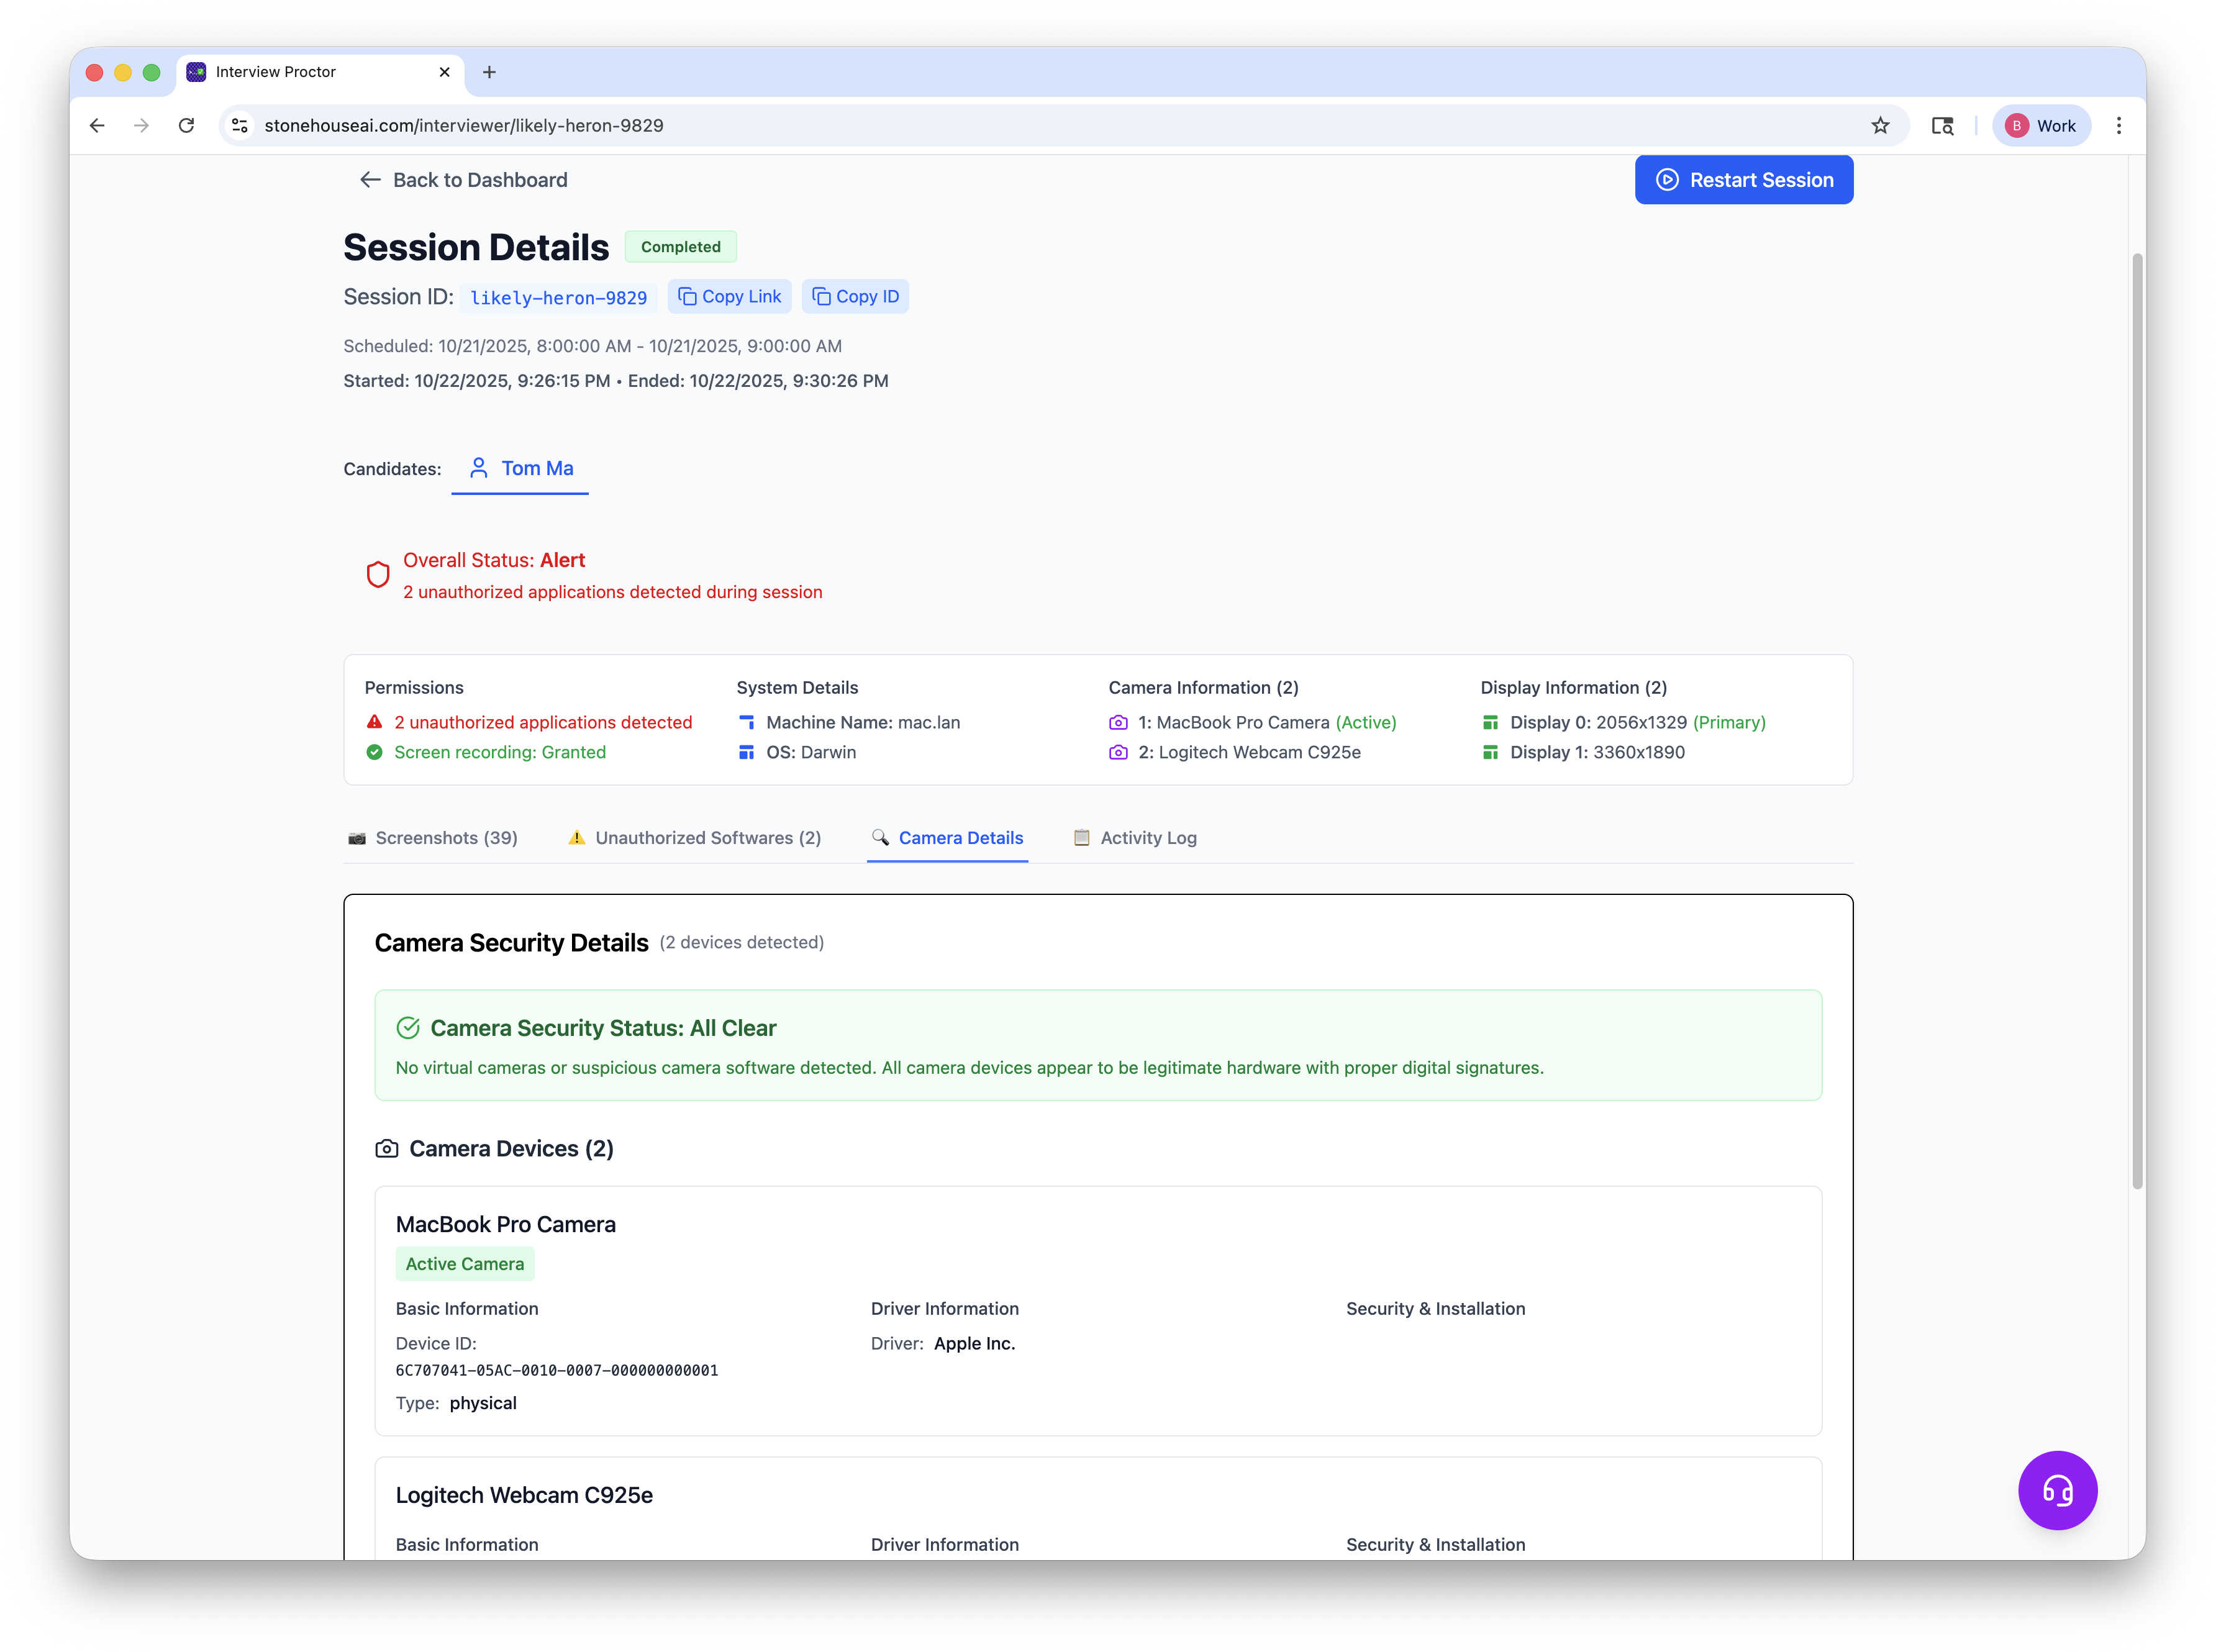Click the purple headset support icon

pyautogui.click(x=2056, y=1490)
